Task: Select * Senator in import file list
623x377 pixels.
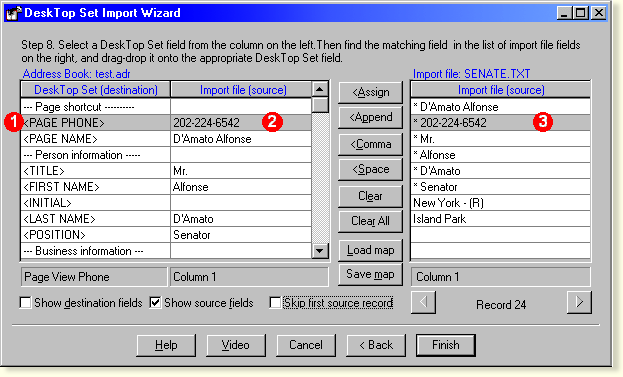Action: point(501,187)
